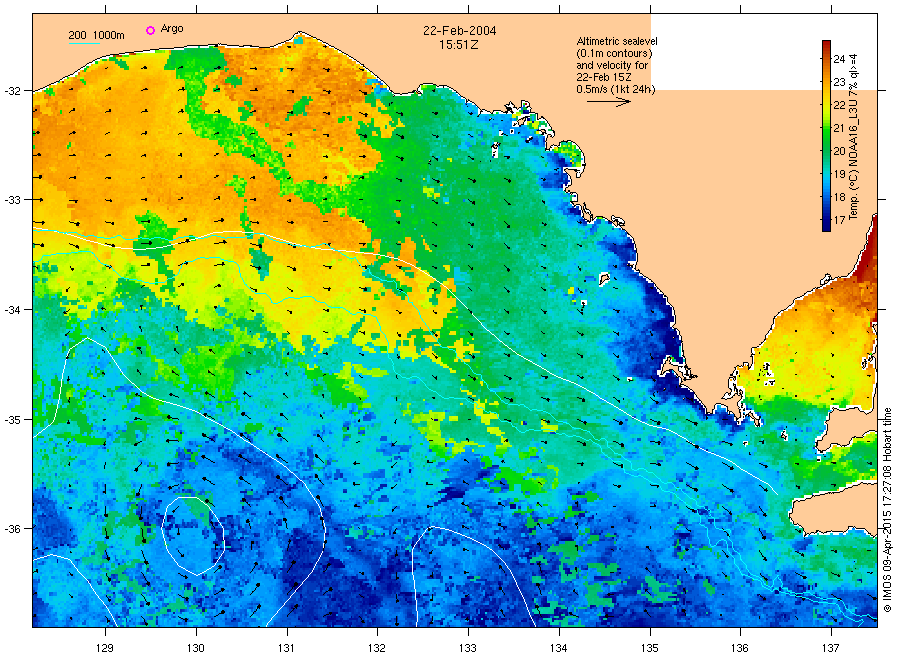Click the latitude label '-33'

12,200
